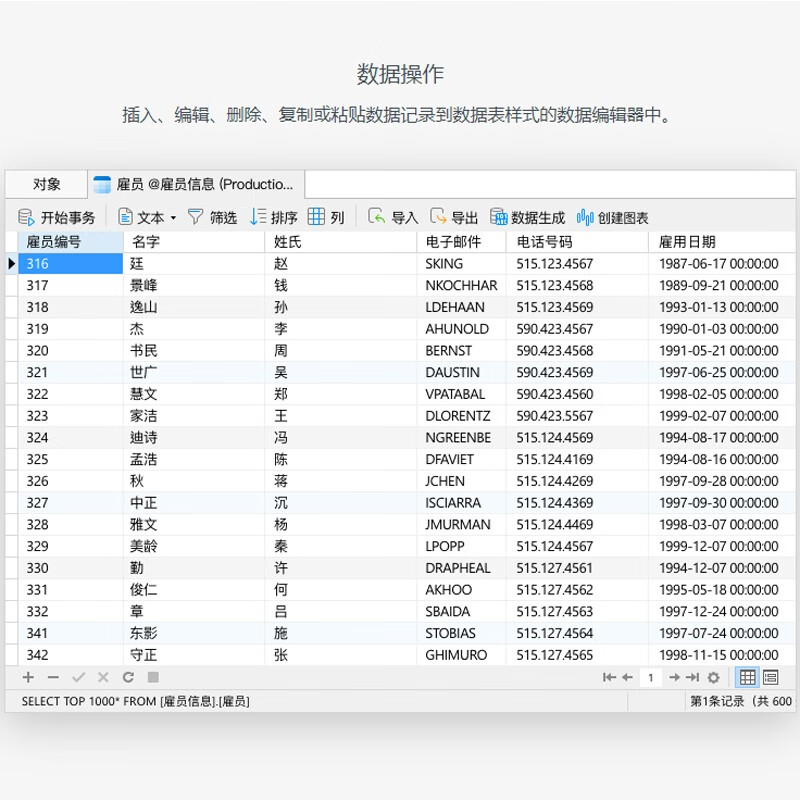Delete the record with the minus button
800x800 pixels.
(x=53, y=677)
